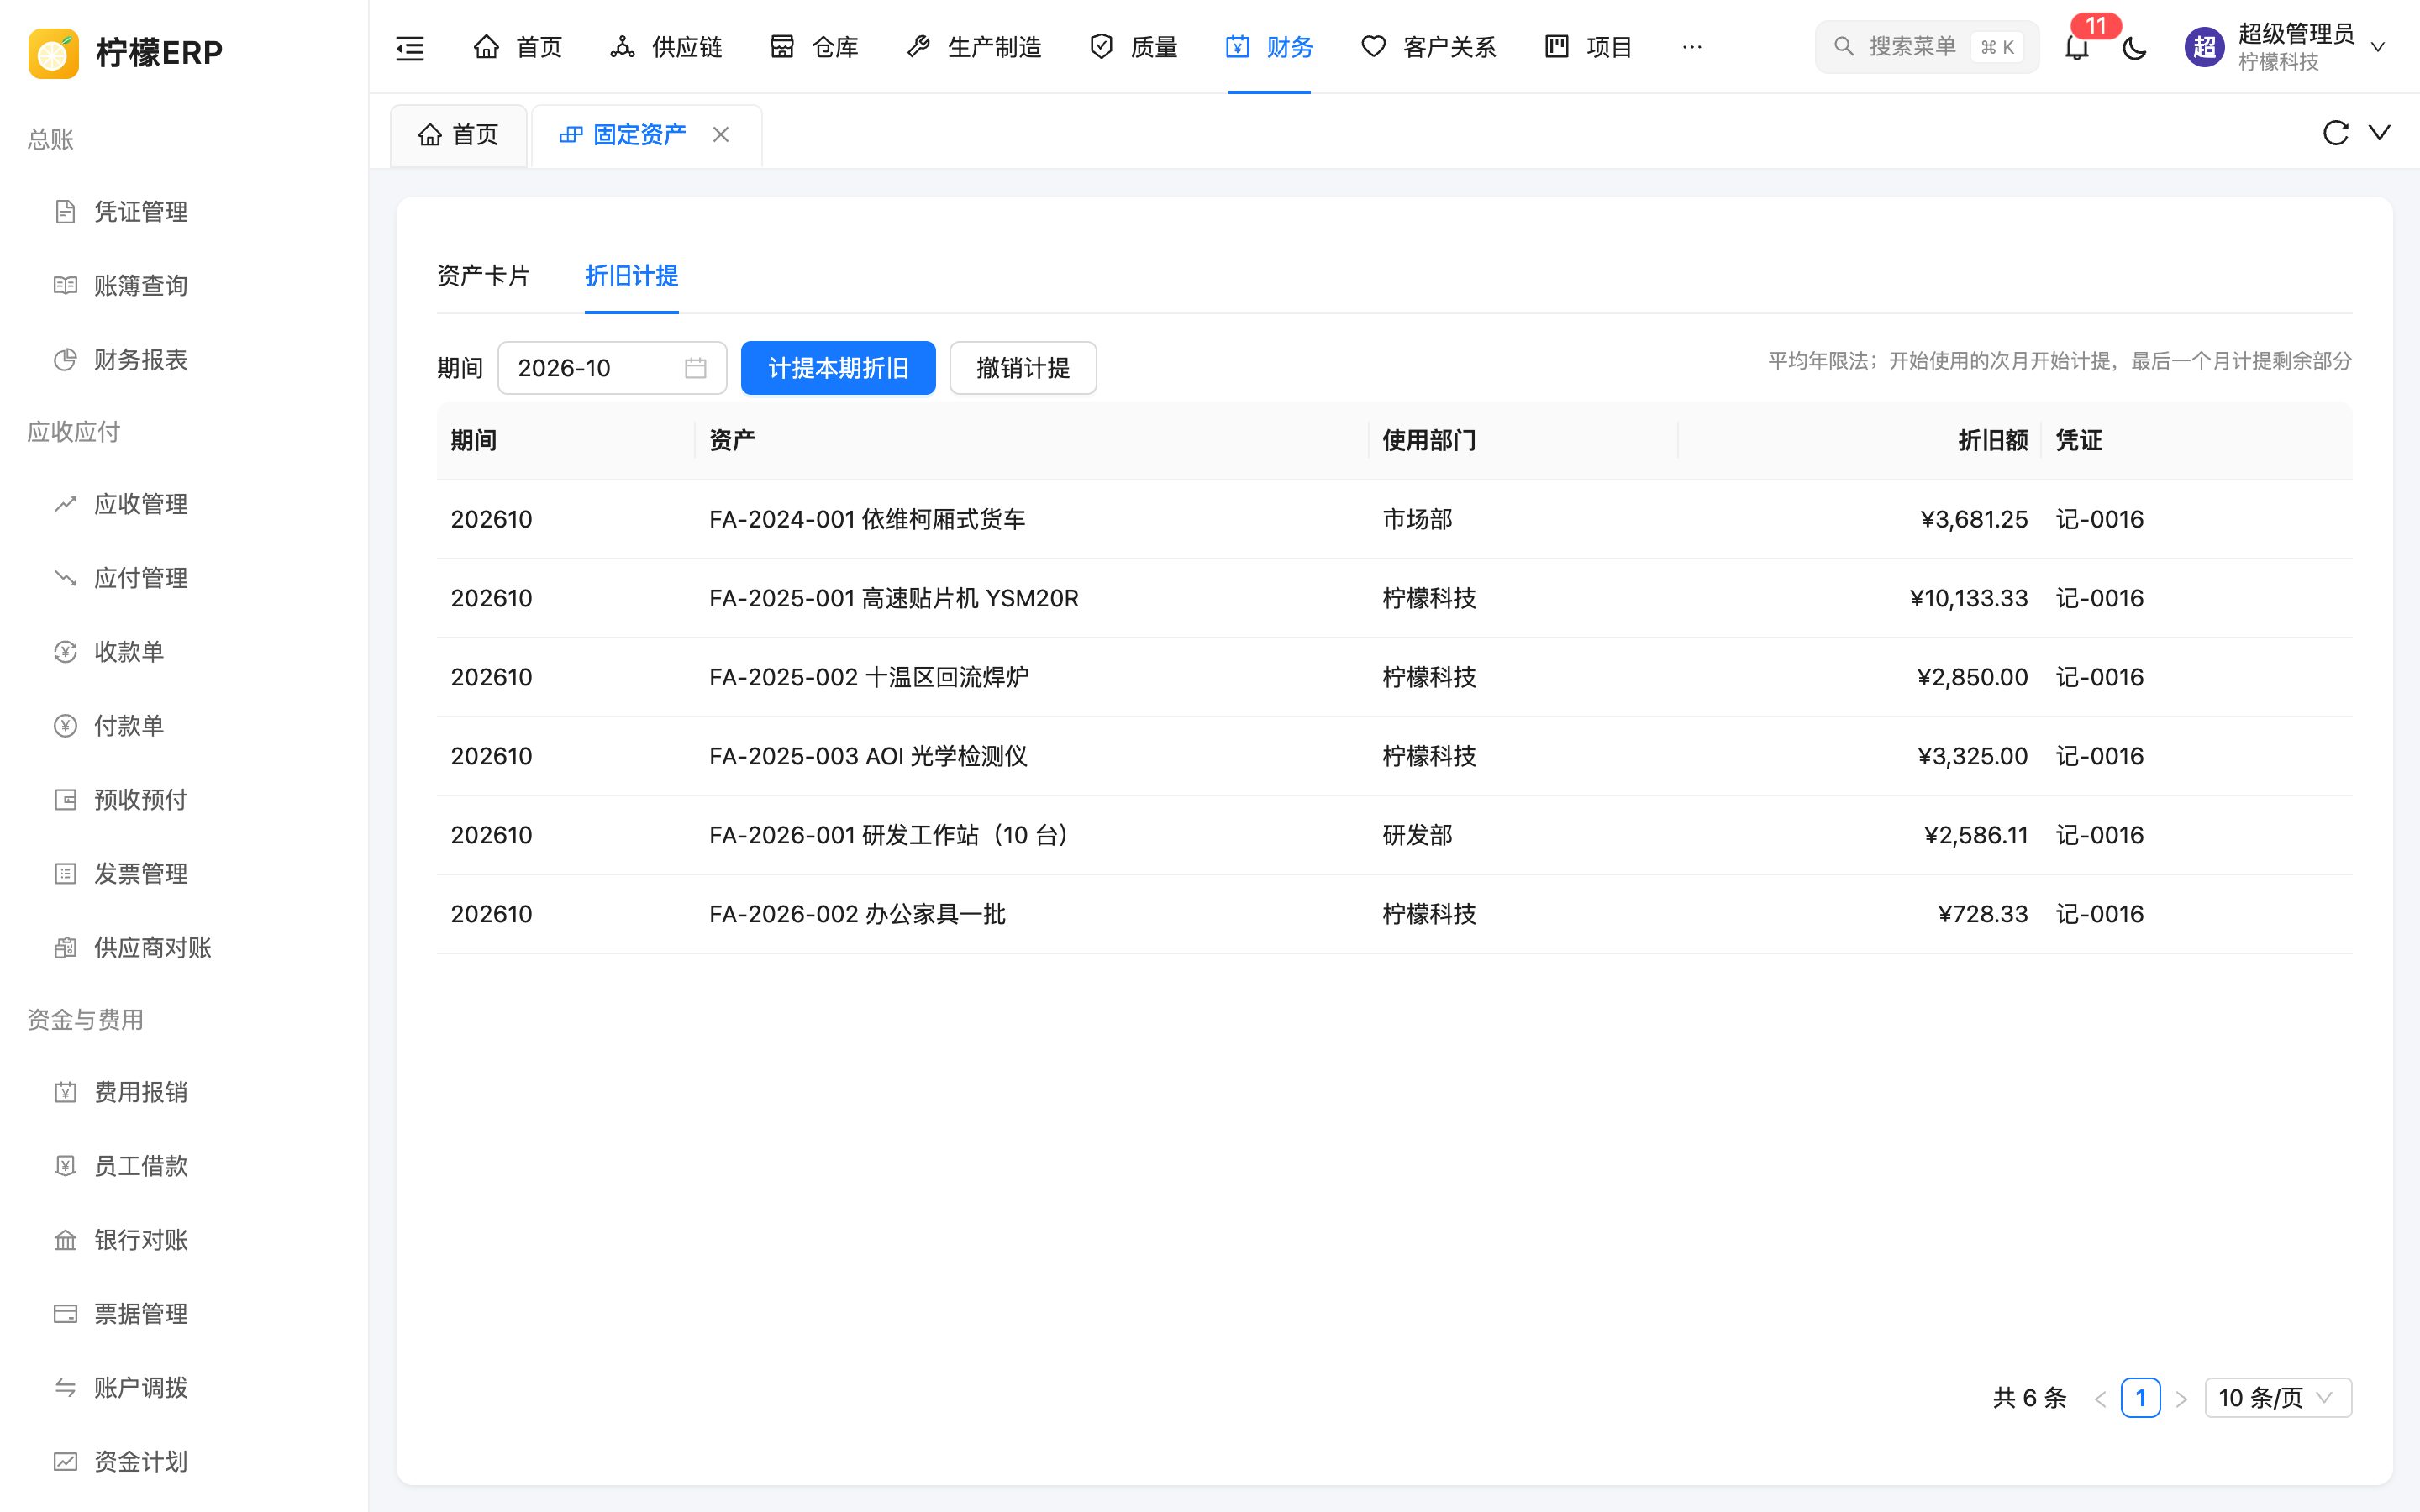Switch to the 首页 page tab
This screenshot has height=1512, width=2420.
point(459,135)
